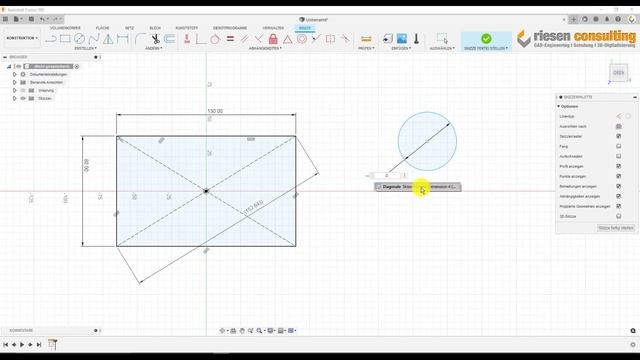The height and width of the screenshot is (360, 640).
Task: Select the Rectangle sketch tool
Action: (x=65, y=39)
